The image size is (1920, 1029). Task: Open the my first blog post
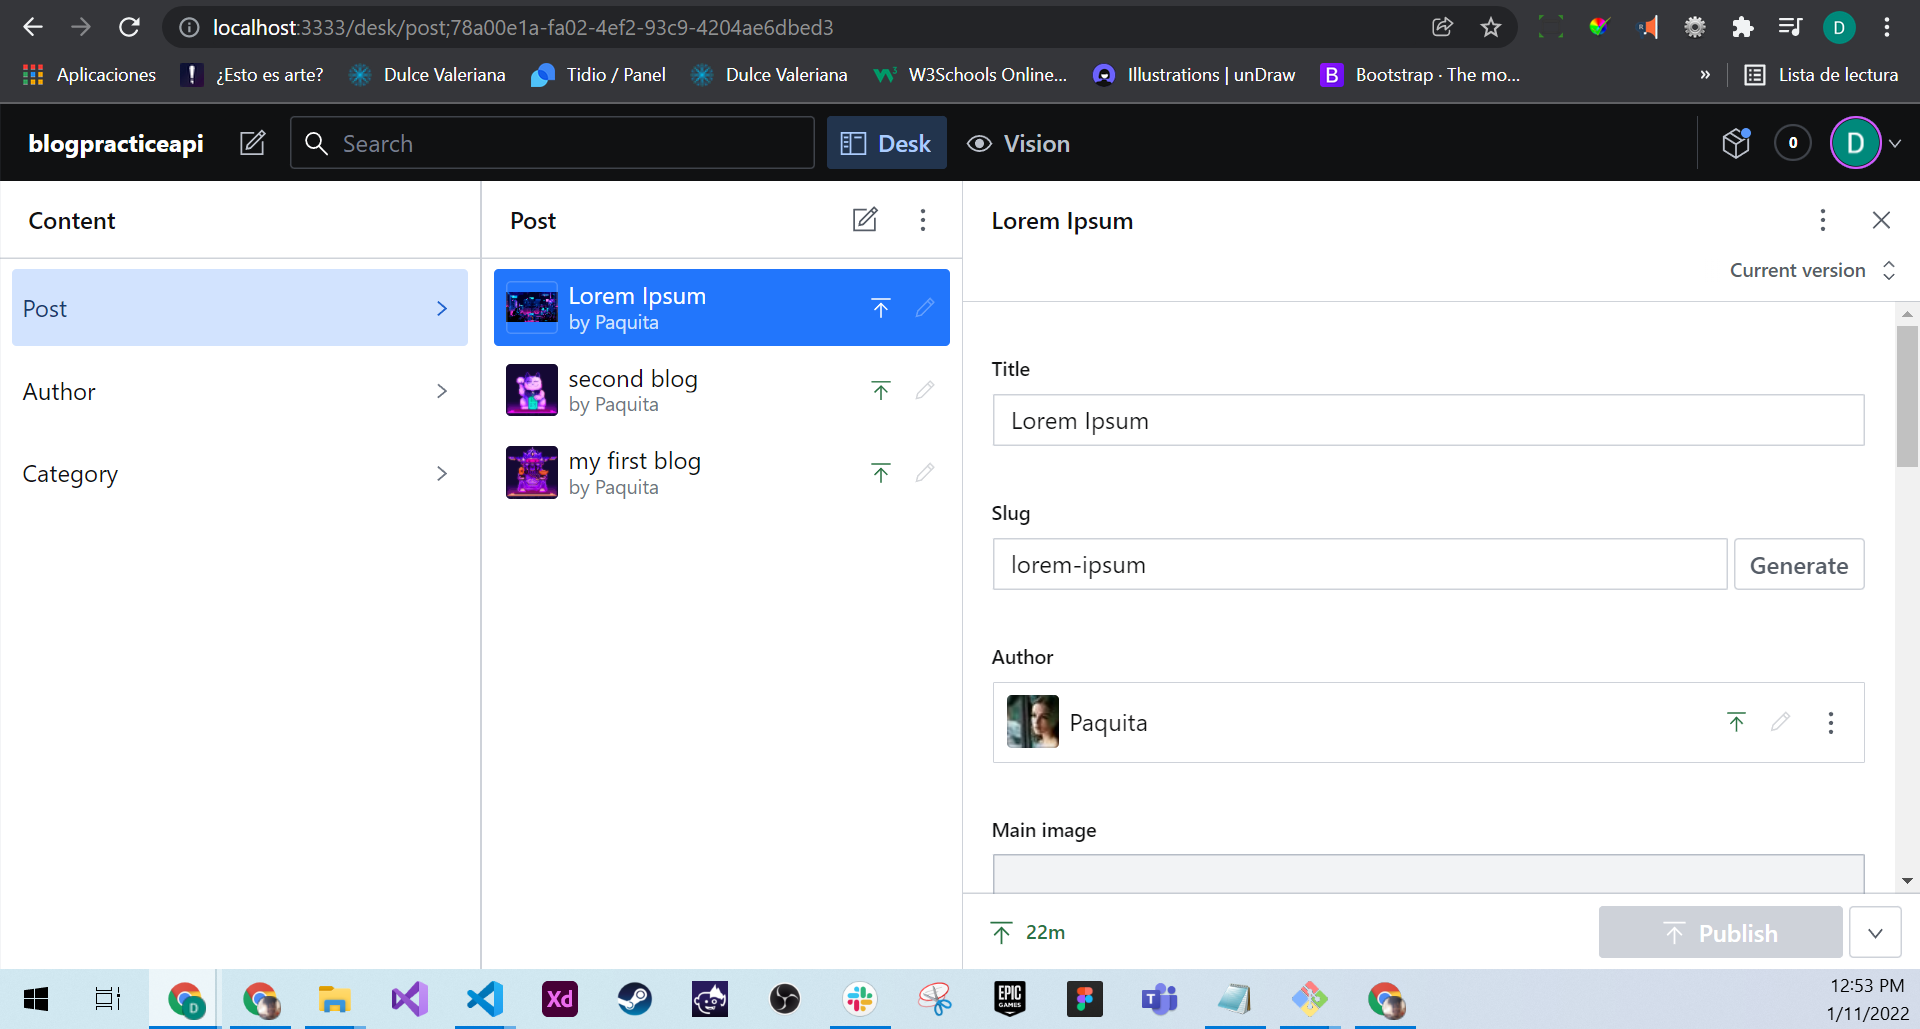click(x=722, y=472)
